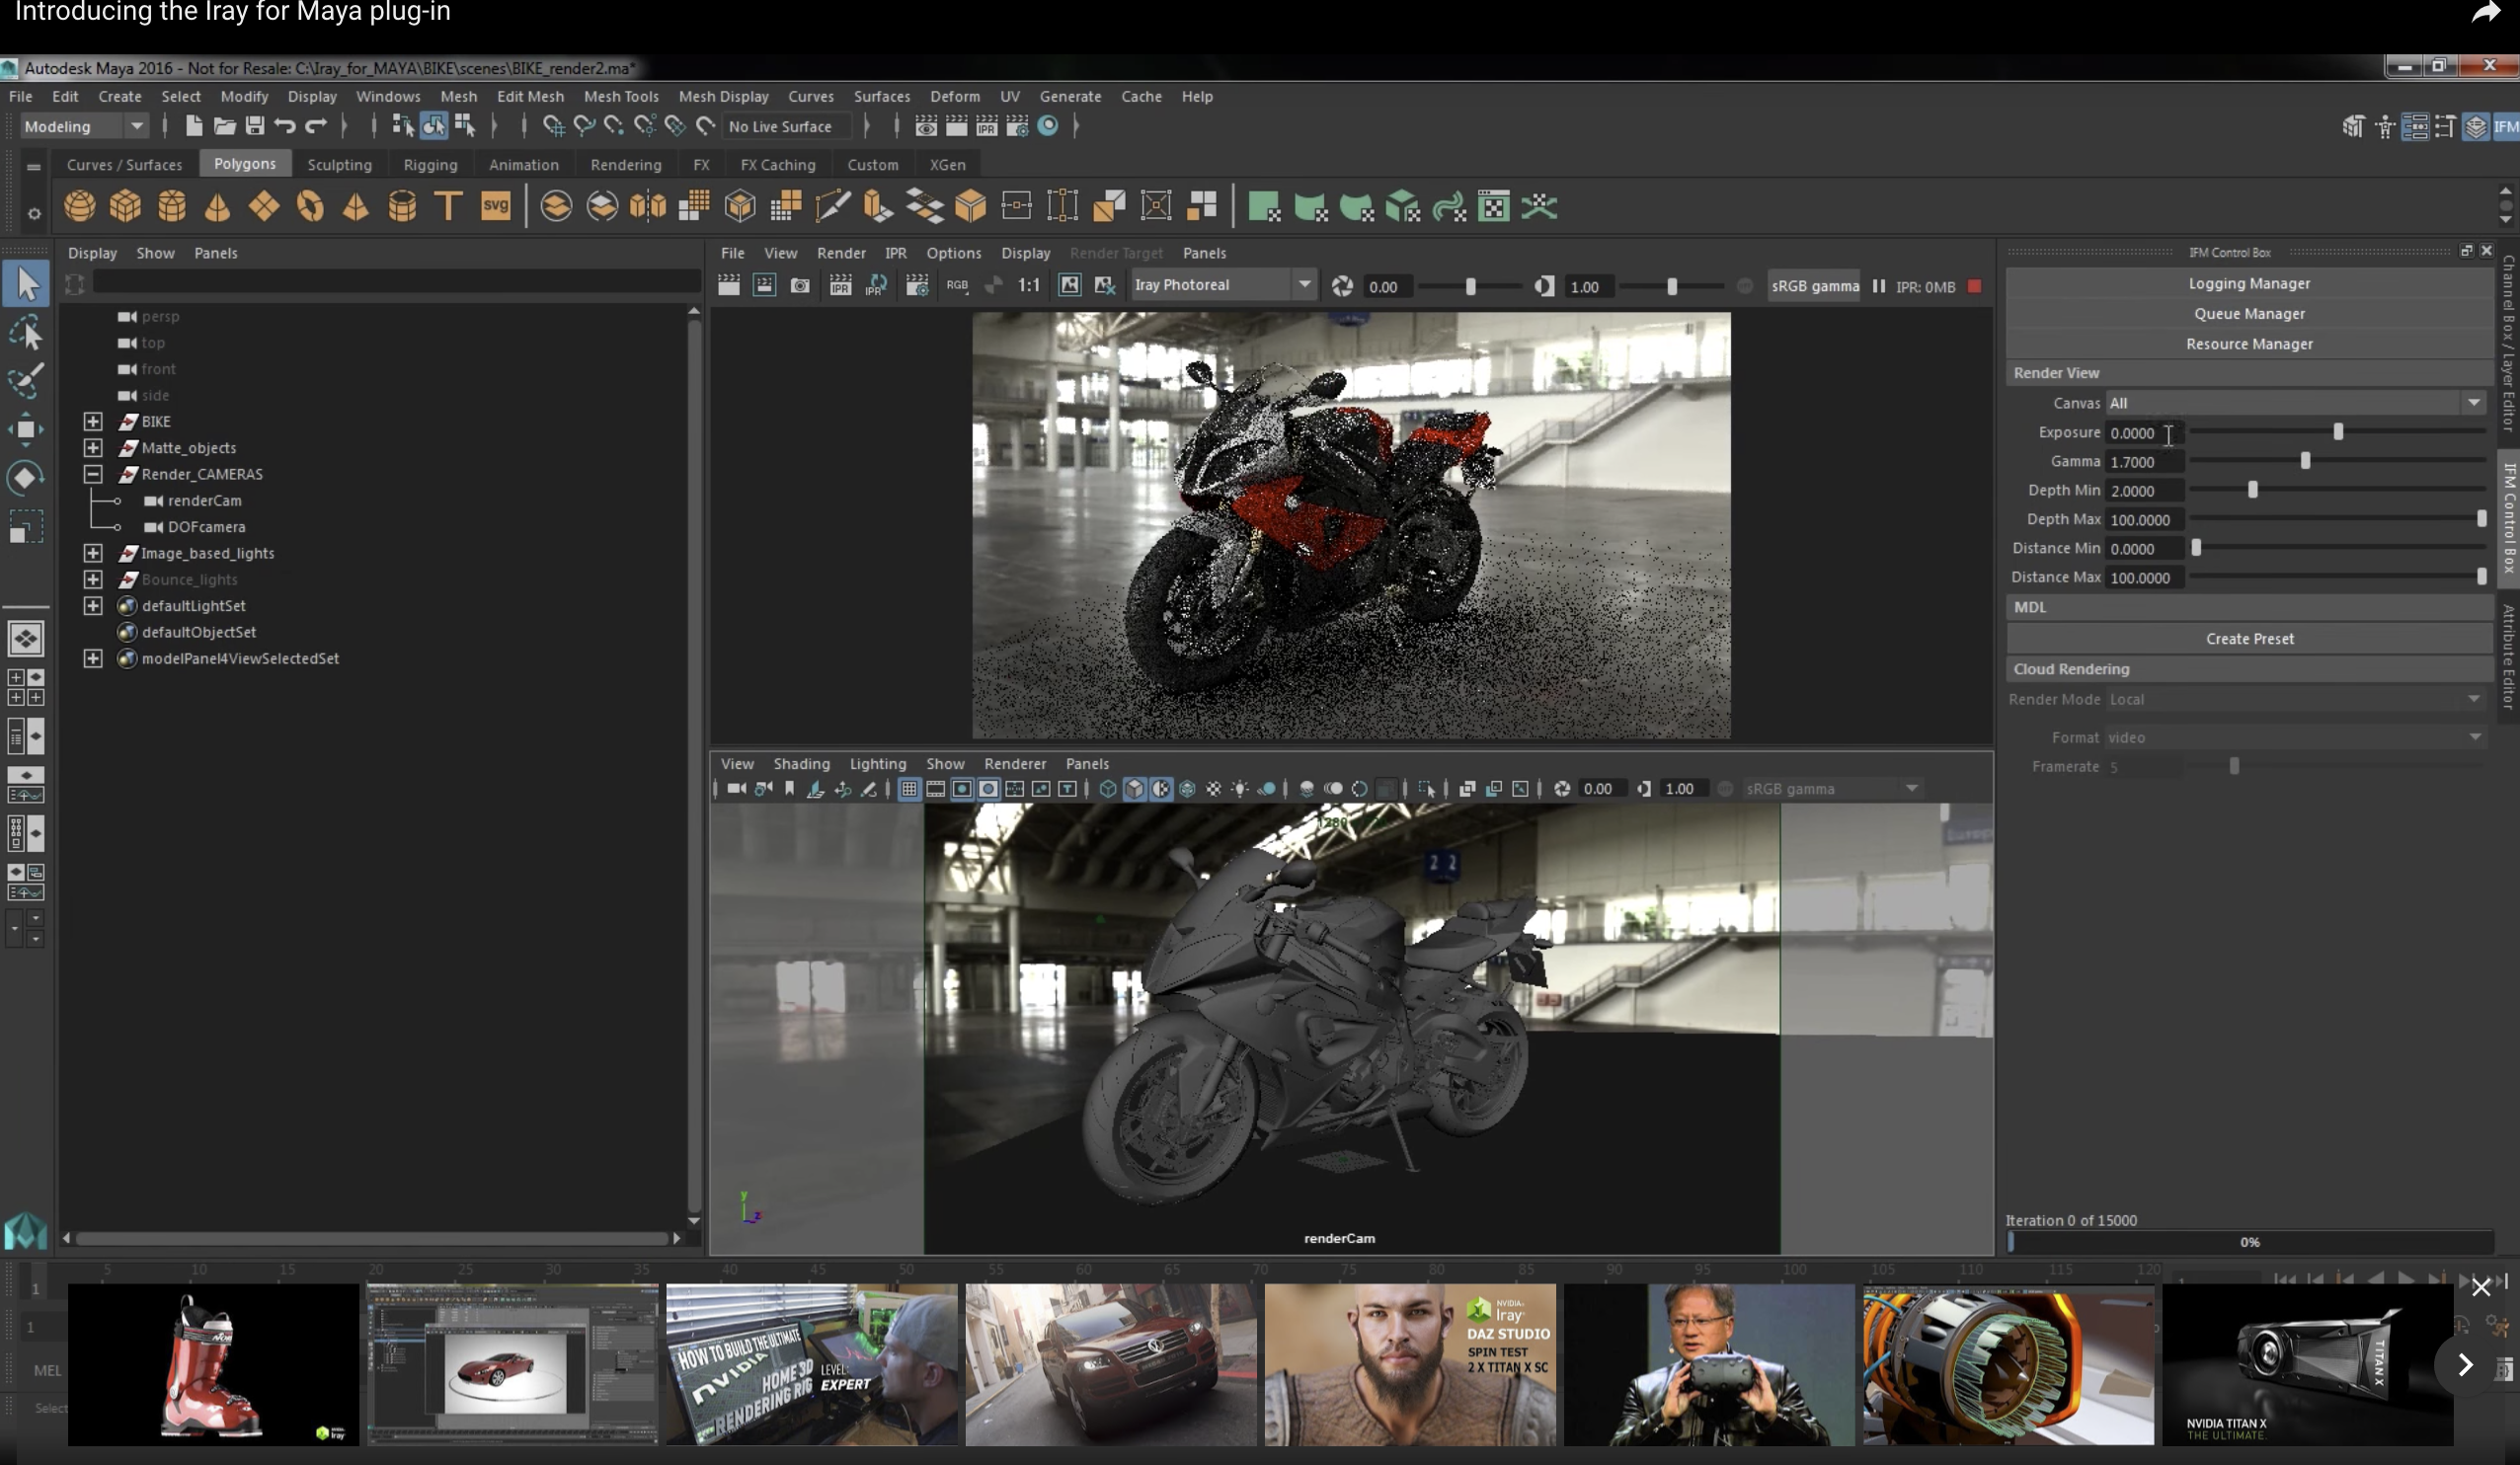This screenshot has width=2520, height=1465.
Task: Create a polygon torus from the shelf
Action: [x=310, y=207]
